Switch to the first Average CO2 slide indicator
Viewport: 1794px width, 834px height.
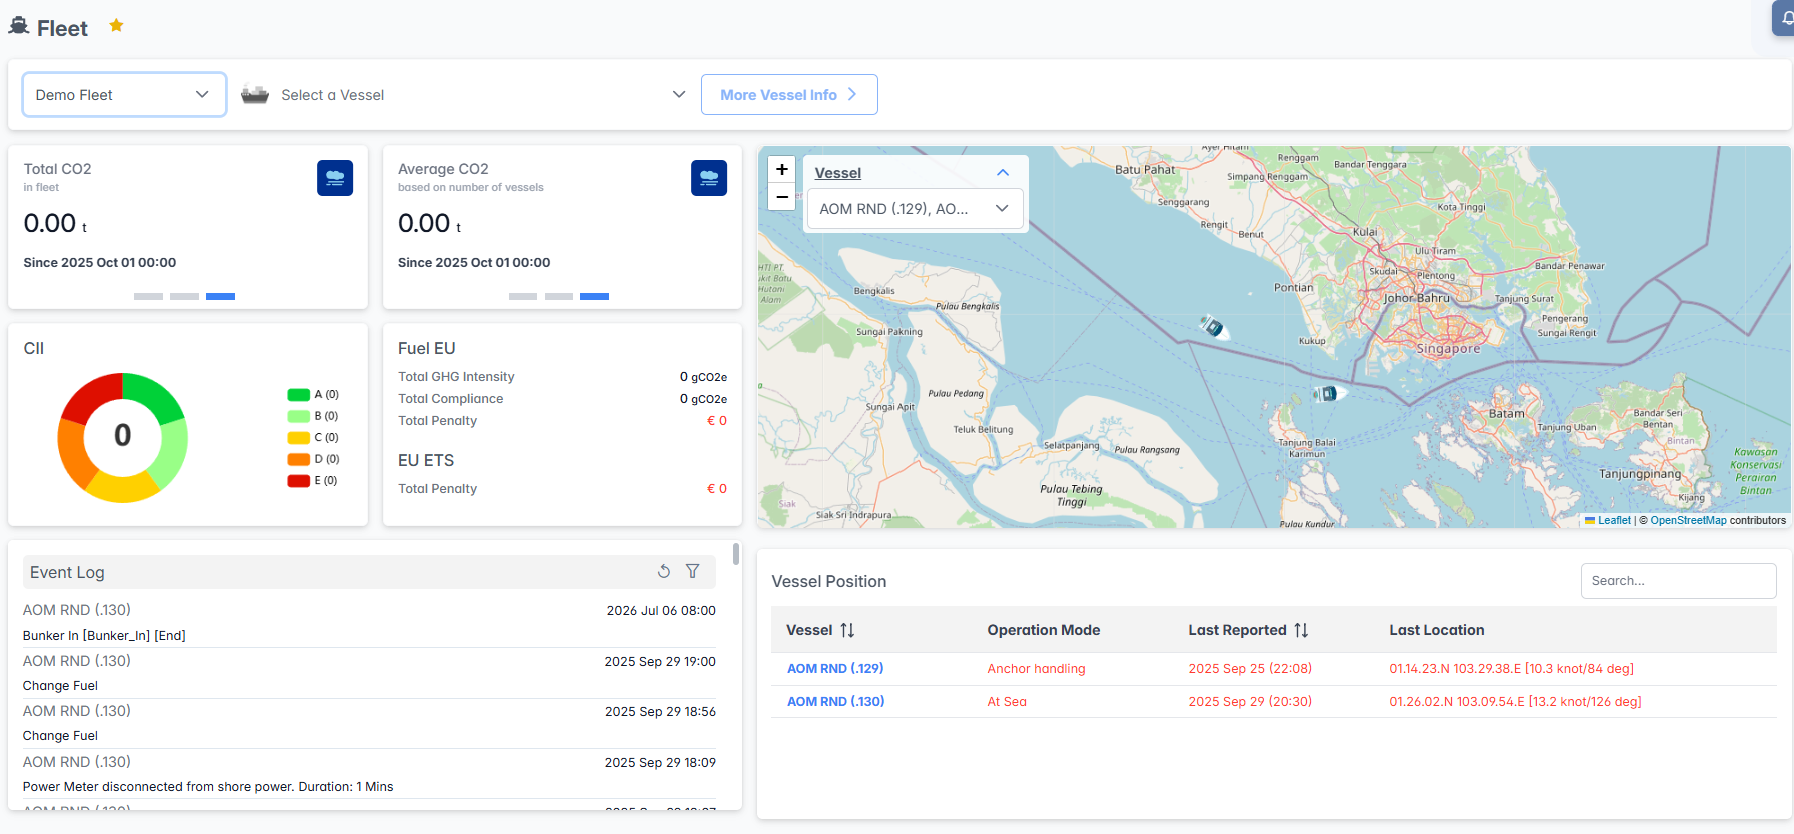coord(522,297)
